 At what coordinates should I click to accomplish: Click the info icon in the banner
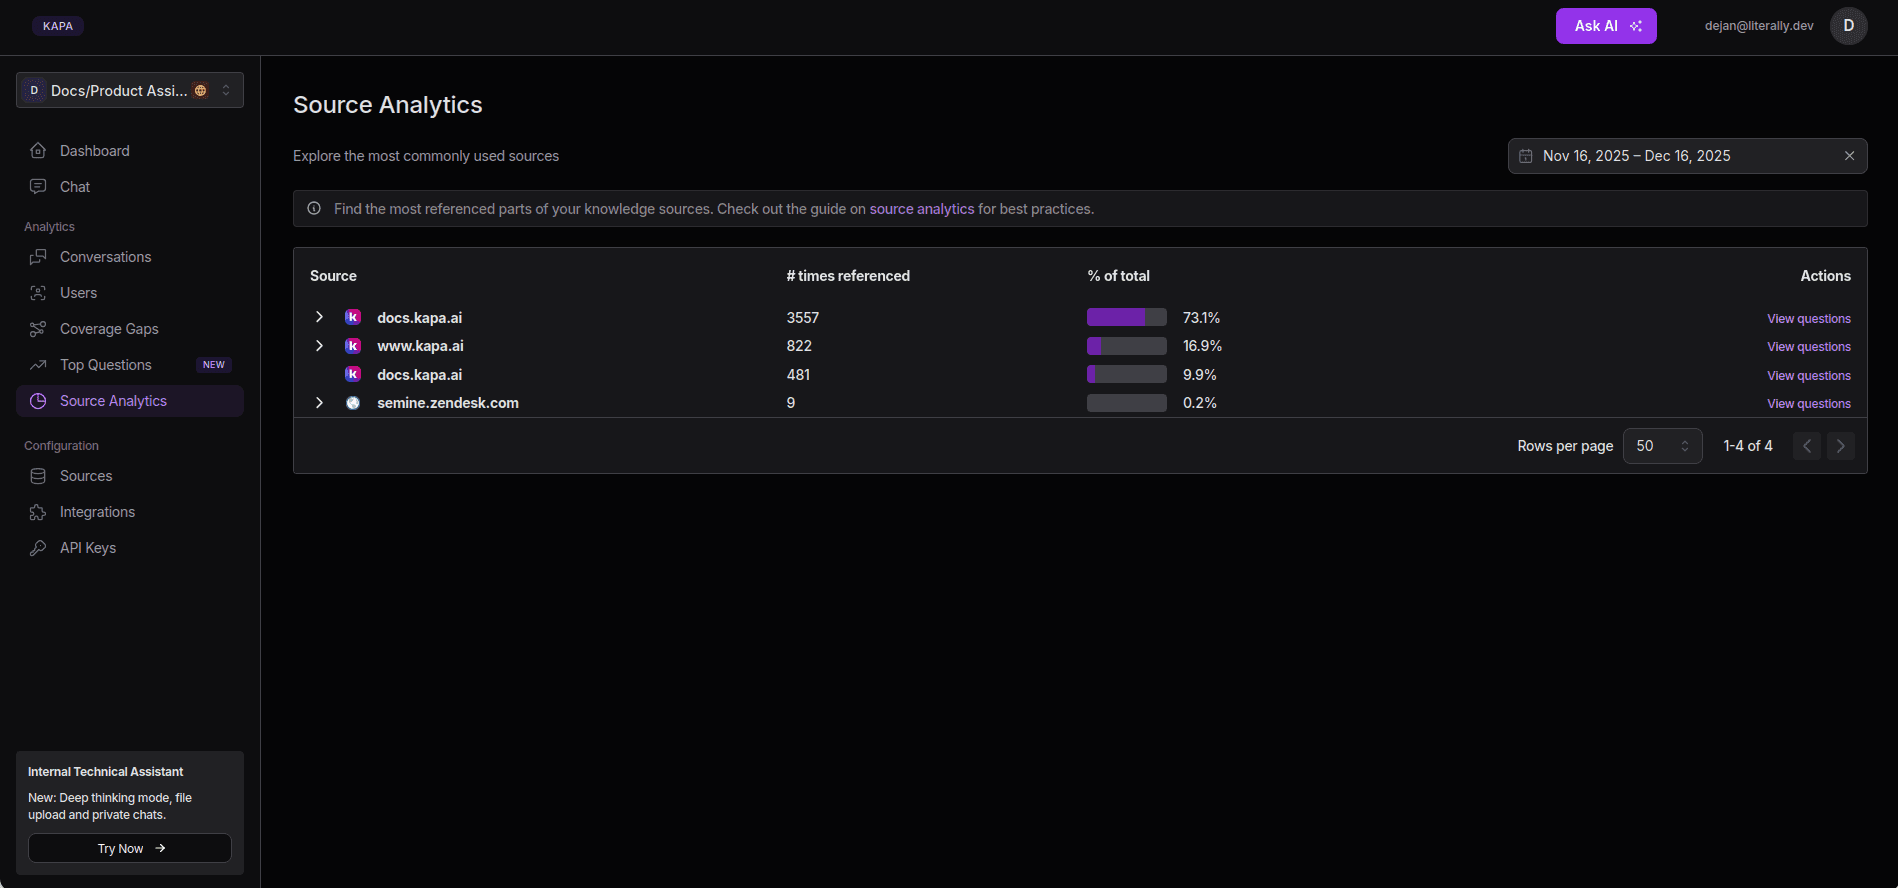tap(314, 209)
